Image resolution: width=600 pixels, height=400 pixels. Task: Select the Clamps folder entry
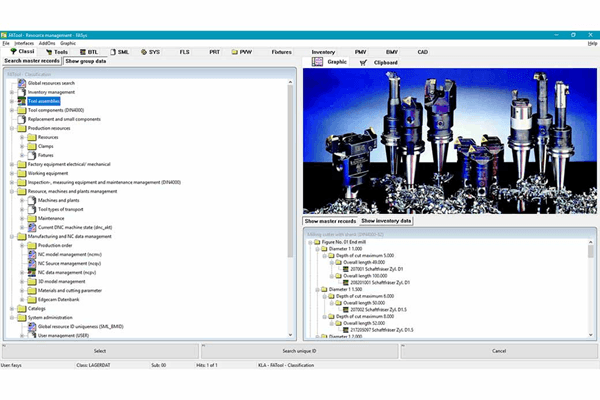[x=46, y=146]
